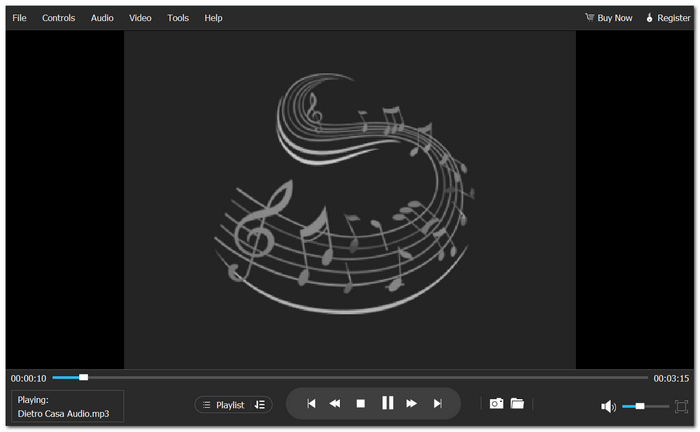Click the Register key icon

(x=650, y=17)
